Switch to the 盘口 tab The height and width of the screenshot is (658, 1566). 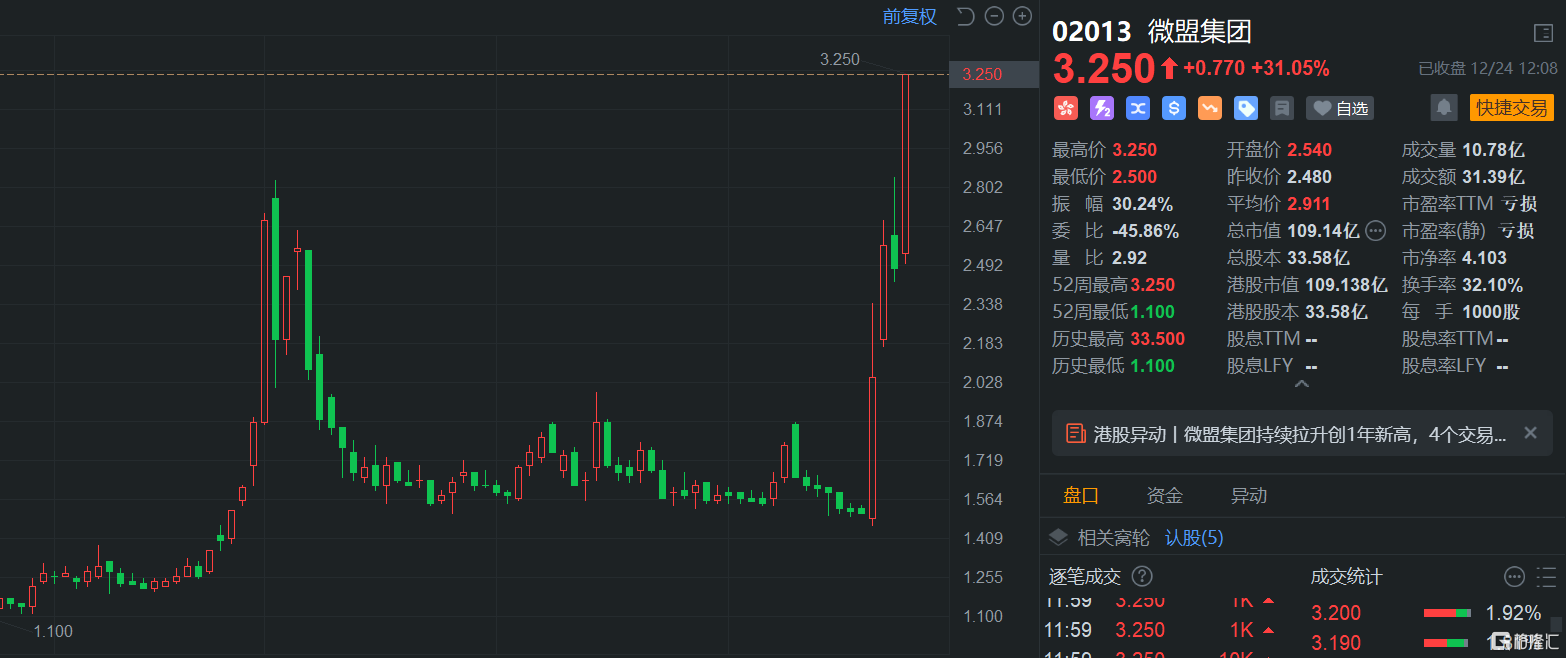pyautogui.click(x=1081, y=495)
